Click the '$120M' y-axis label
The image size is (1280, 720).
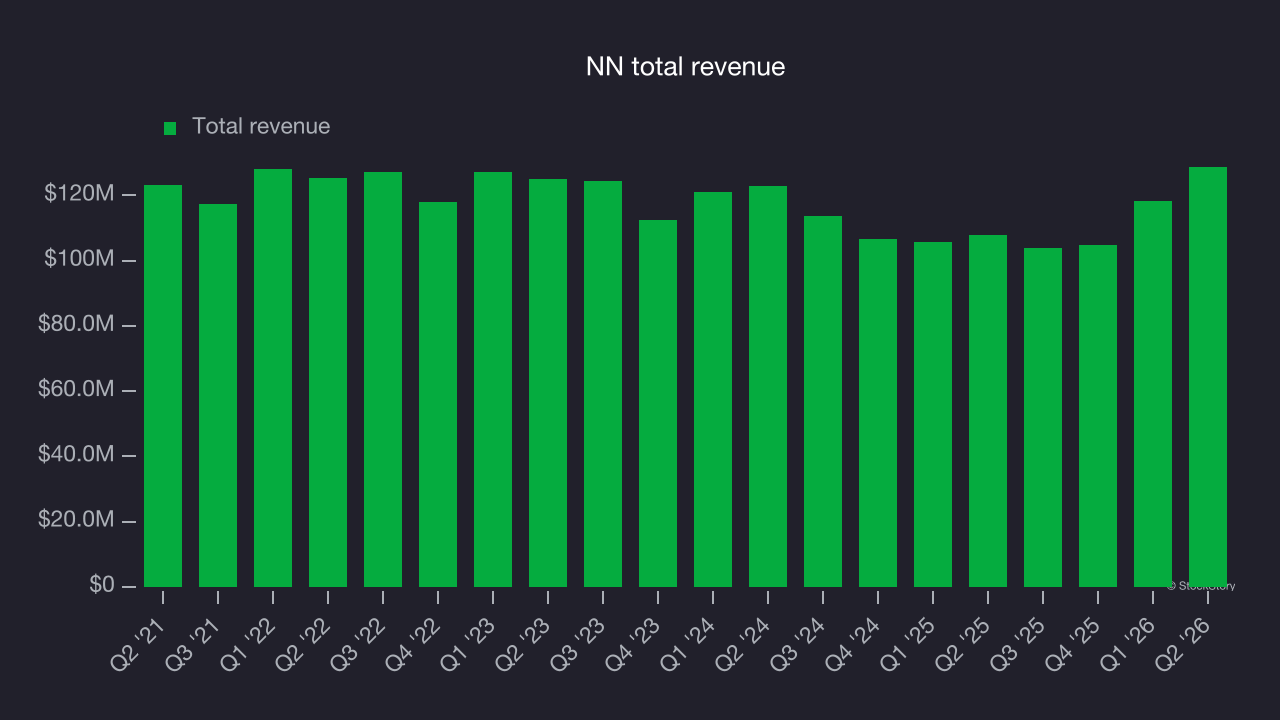tap(79, 194)
